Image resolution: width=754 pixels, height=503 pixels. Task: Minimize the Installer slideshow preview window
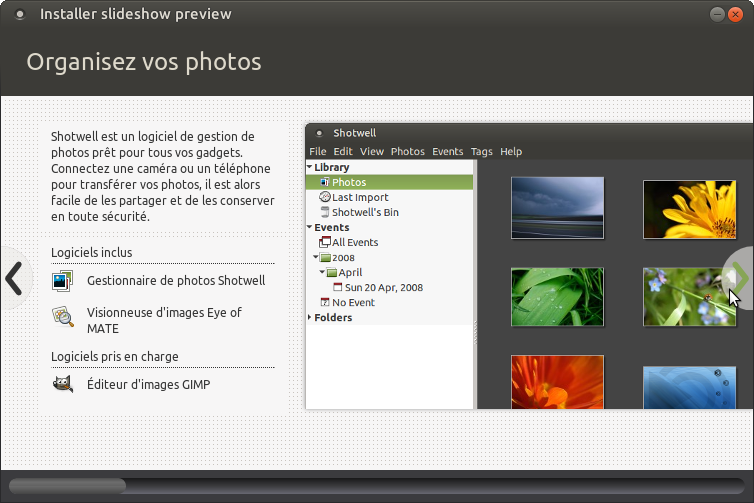[717, 14]
